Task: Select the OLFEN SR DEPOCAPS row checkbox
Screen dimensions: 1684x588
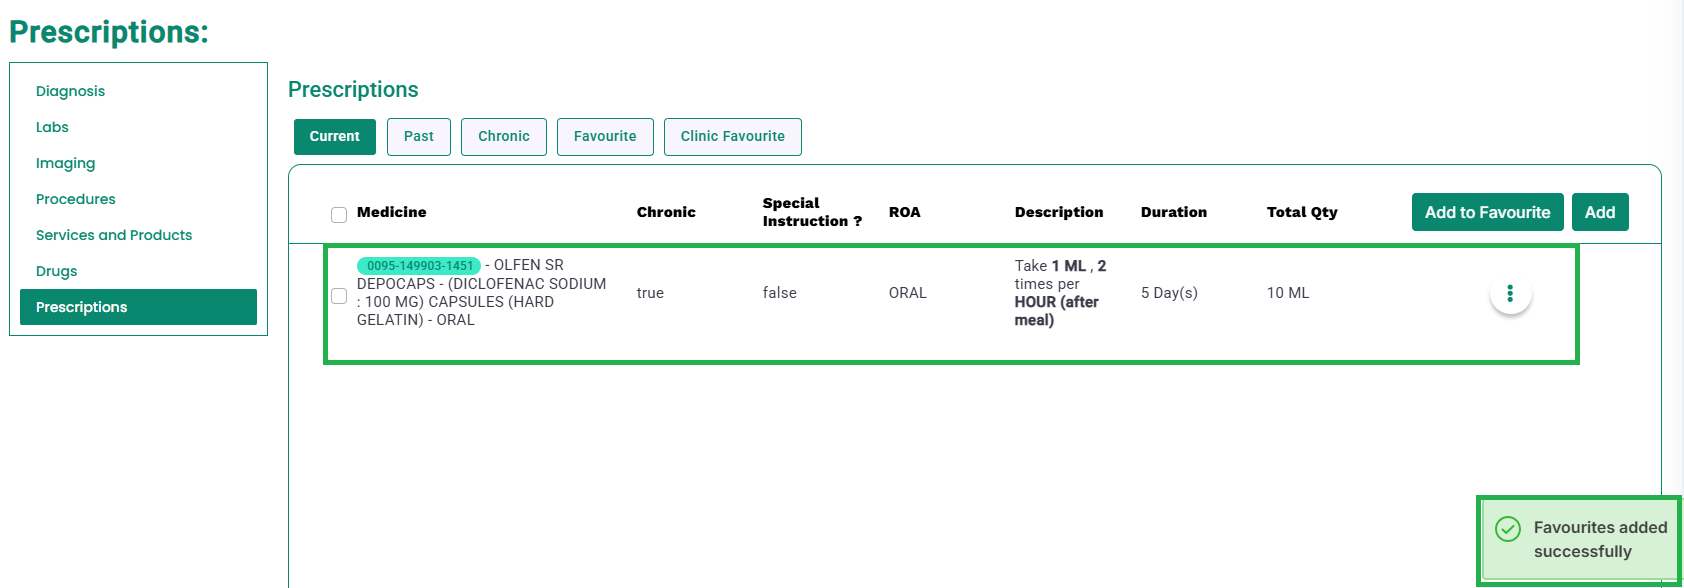Action: point(339,296)
